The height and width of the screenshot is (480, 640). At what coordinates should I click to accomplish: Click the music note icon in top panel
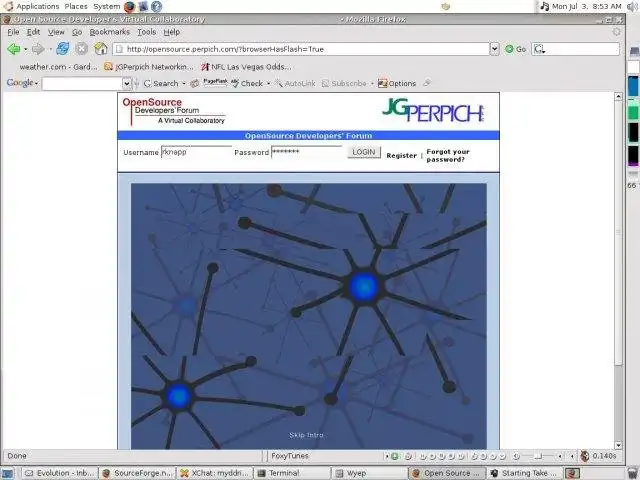click(x=544, y=6)
